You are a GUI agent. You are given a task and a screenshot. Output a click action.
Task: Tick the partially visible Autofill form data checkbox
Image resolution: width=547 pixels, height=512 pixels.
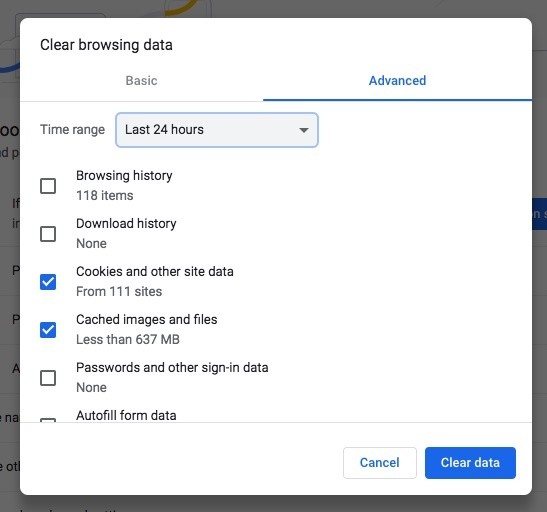tap(48, 420)
